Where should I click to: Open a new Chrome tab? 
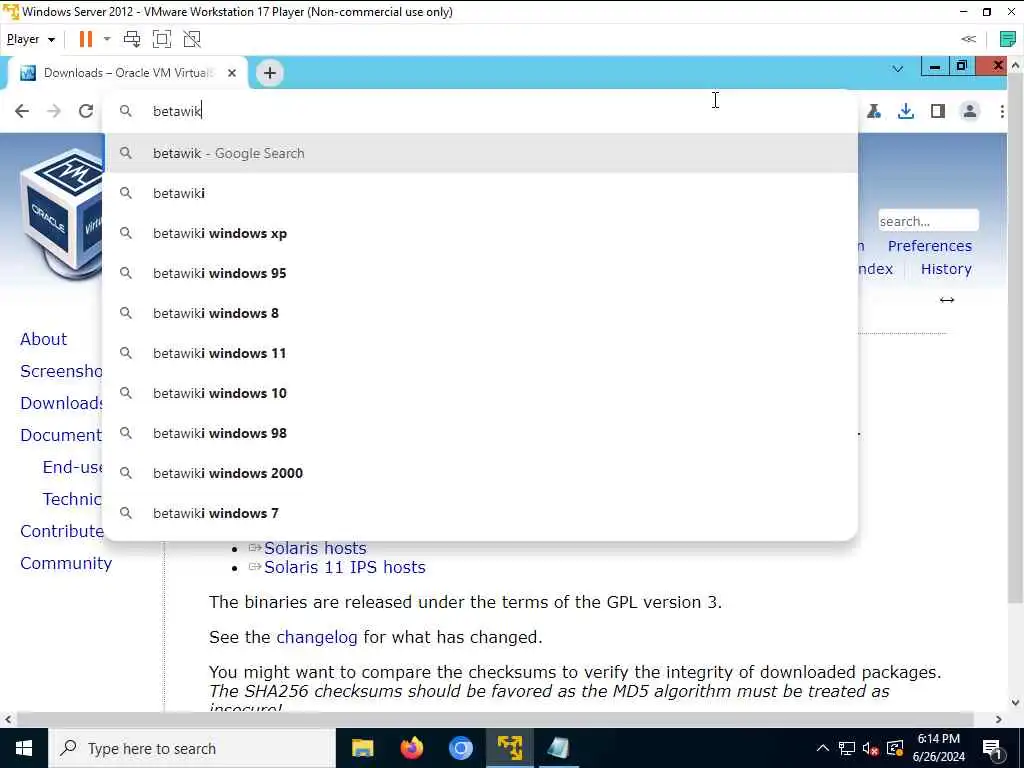tap(270, 73)
